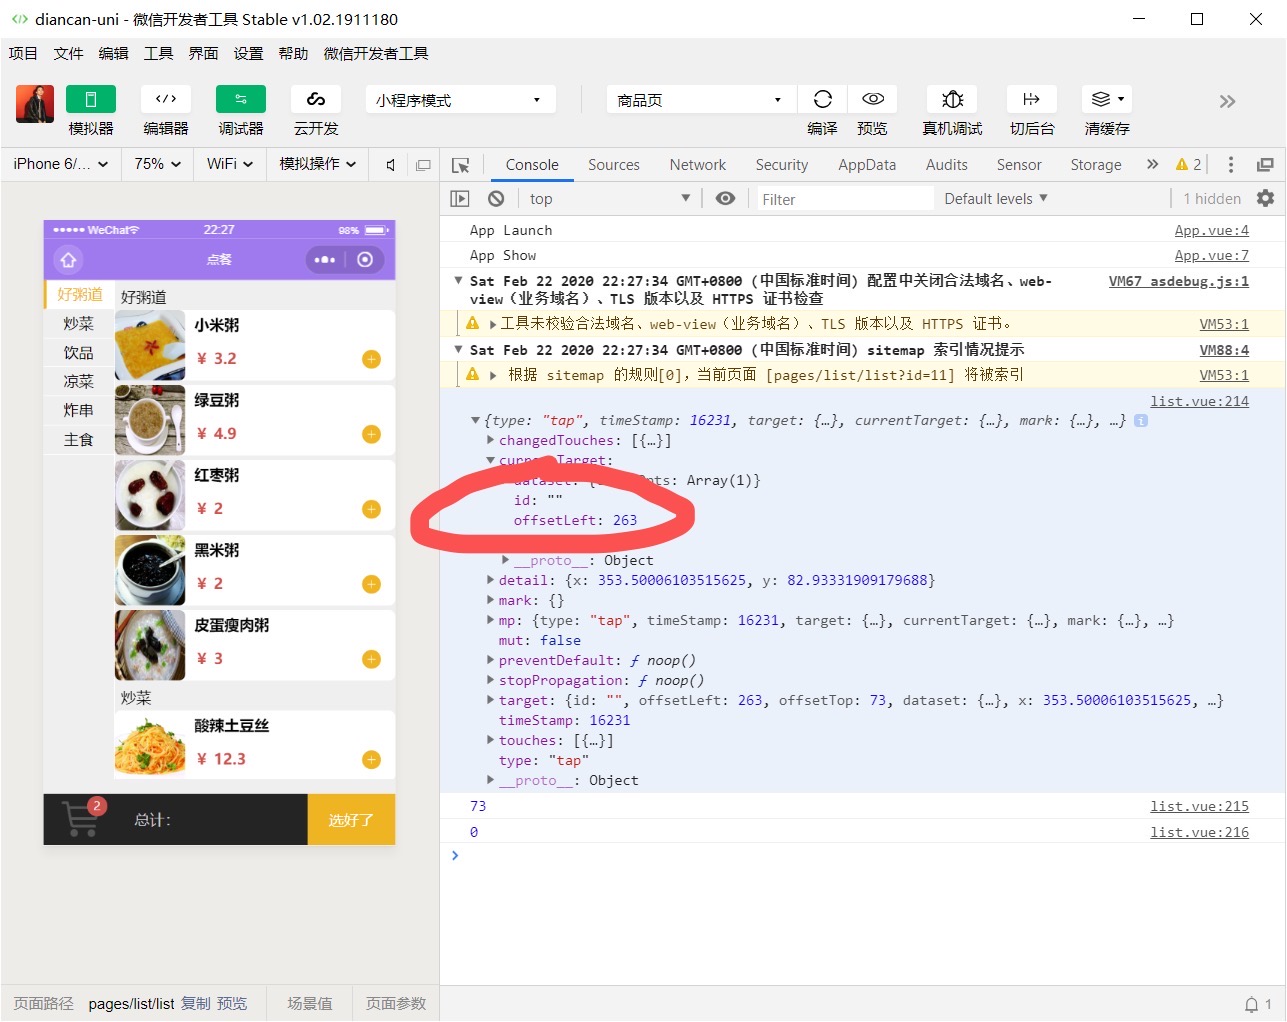Expand more toolbar items double chevron
Viewport: 1287px width, 1022px height.
(x=1227, y=101)
